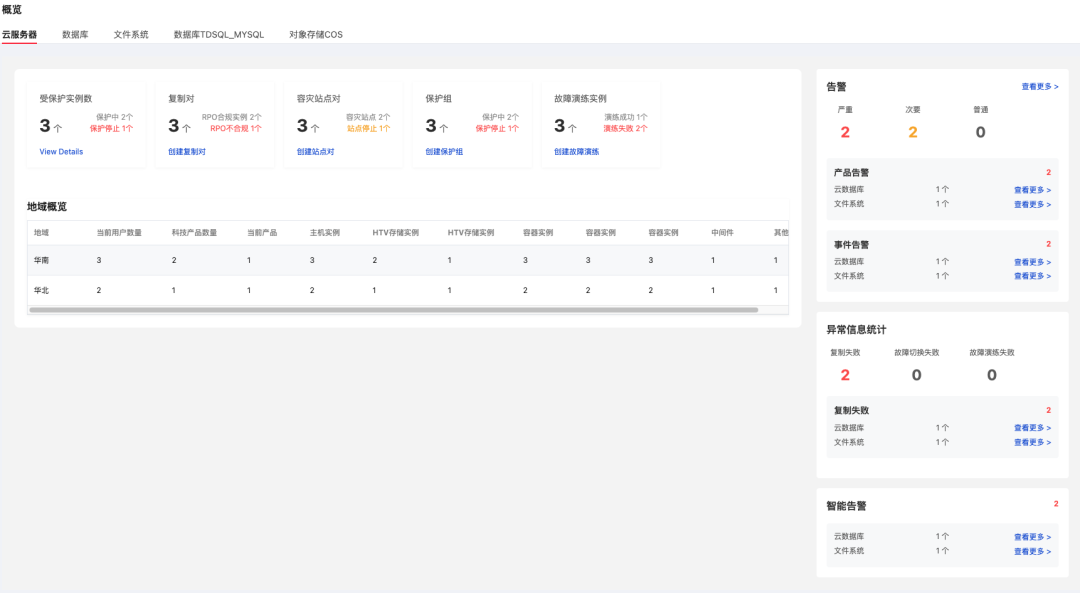Click 查看更多 for 文件系统 under 智能告警

tap(1032, 550)
